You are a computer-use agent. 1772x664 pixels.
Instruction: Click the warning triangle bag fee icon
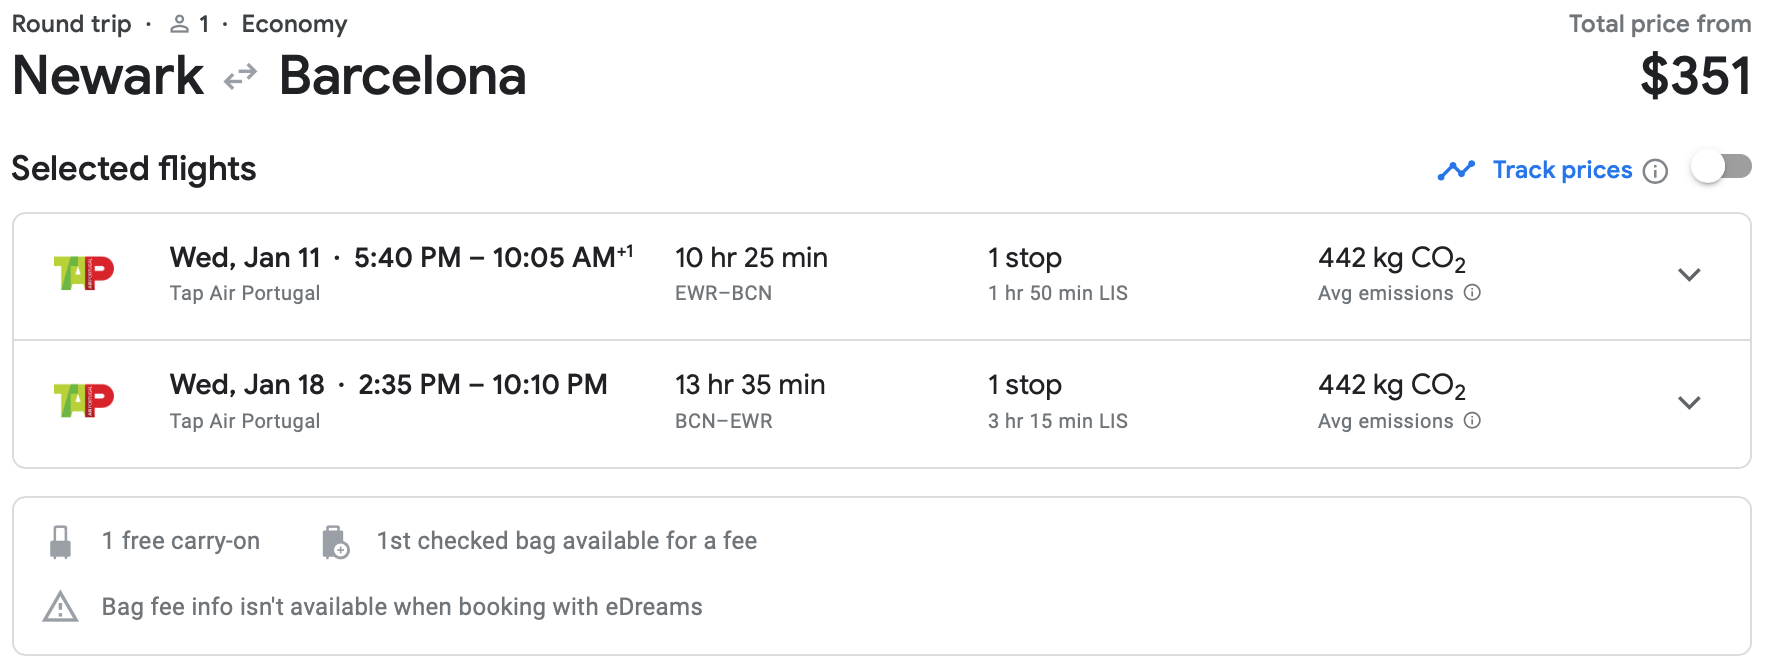61,607
